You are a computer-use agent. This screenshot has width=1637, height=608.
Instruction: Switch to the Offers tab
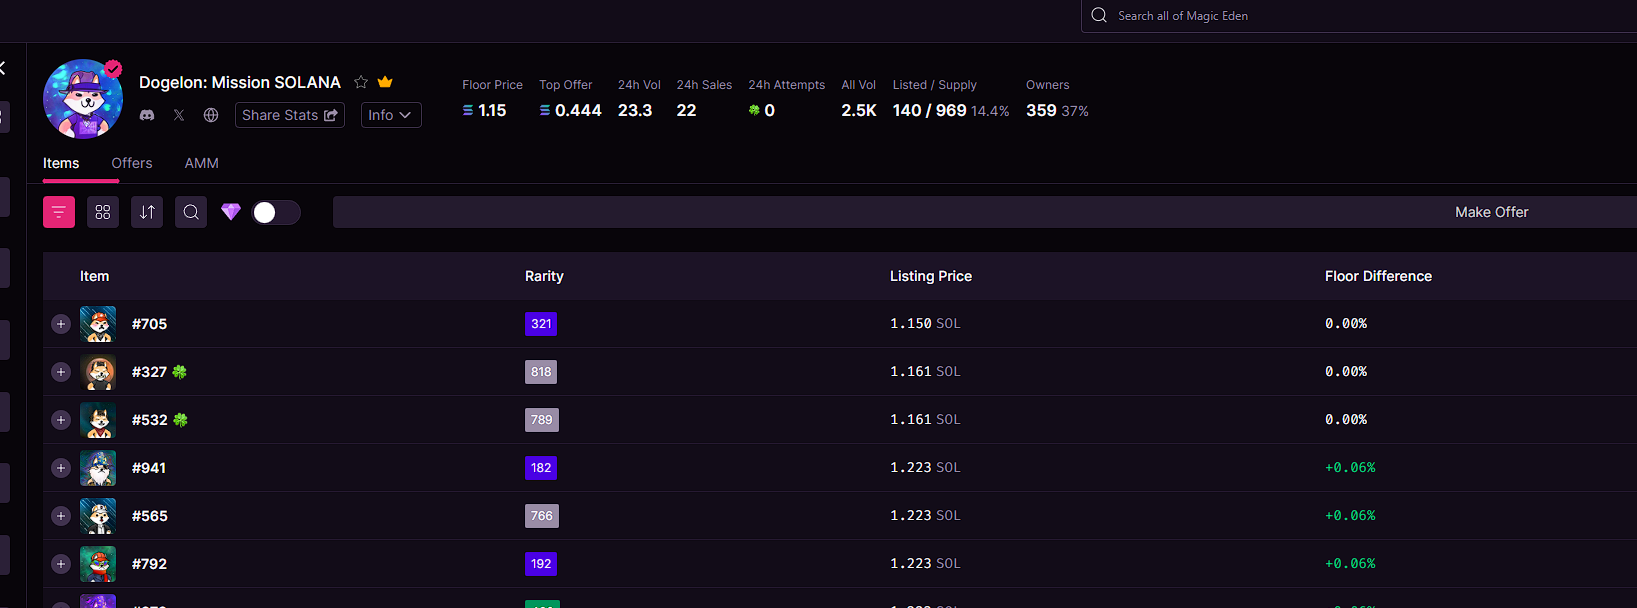(132, 163)
